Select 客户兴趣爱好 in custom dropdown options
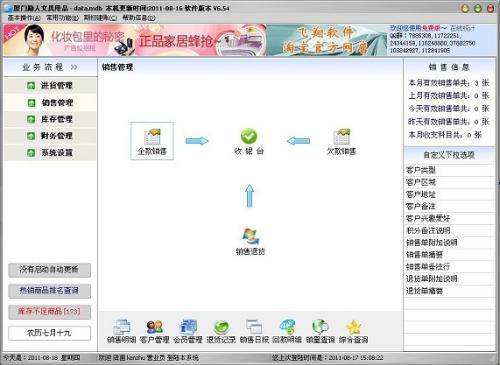 449,218
